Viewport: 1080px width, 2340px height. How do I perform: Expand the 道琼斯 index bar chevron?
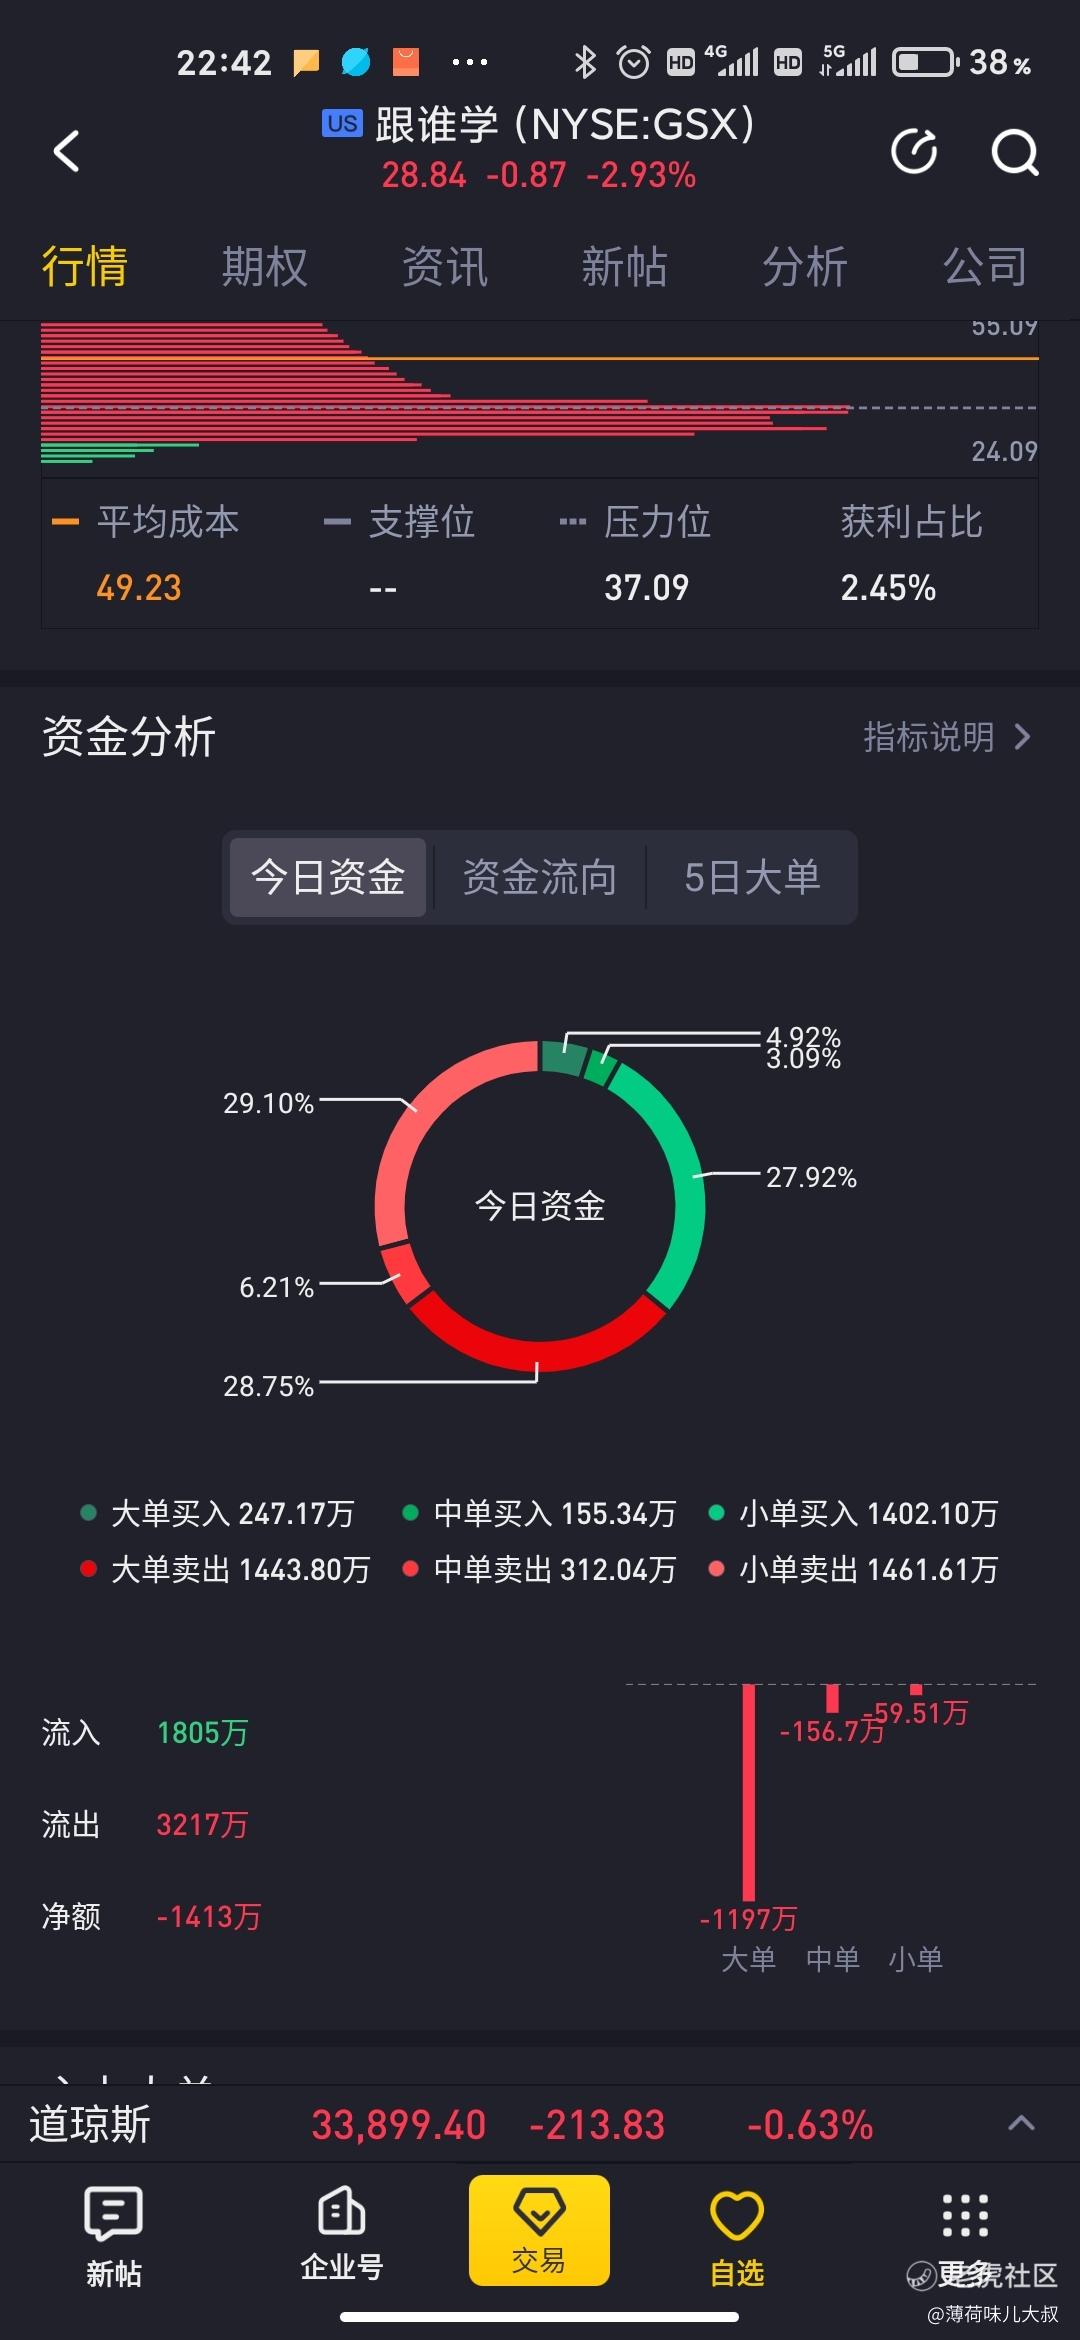[x=1021, y=2123]
